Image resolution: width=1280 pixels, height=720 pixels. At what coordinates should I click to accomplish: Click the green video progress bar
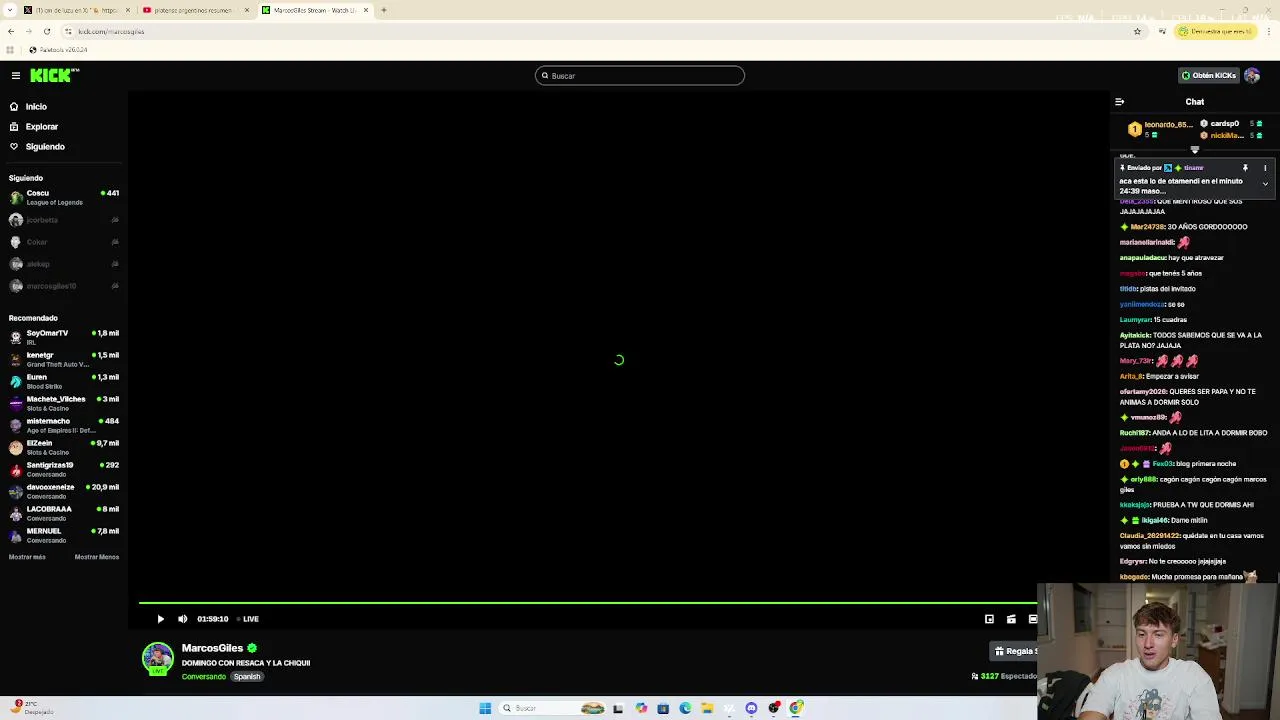pos(588,603)
